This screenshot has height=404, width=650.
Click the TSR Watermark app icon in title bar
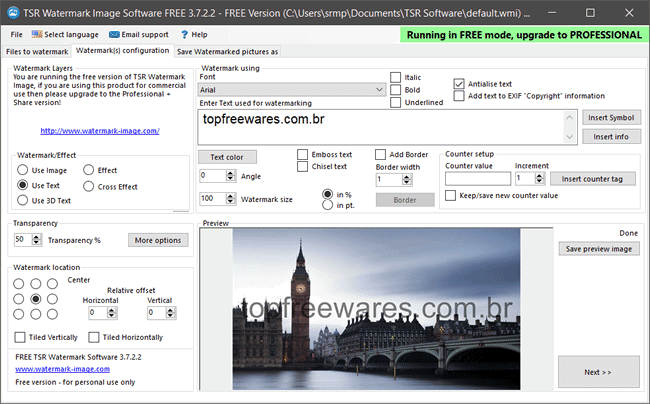pyautogui.click(x=11, y=11)
